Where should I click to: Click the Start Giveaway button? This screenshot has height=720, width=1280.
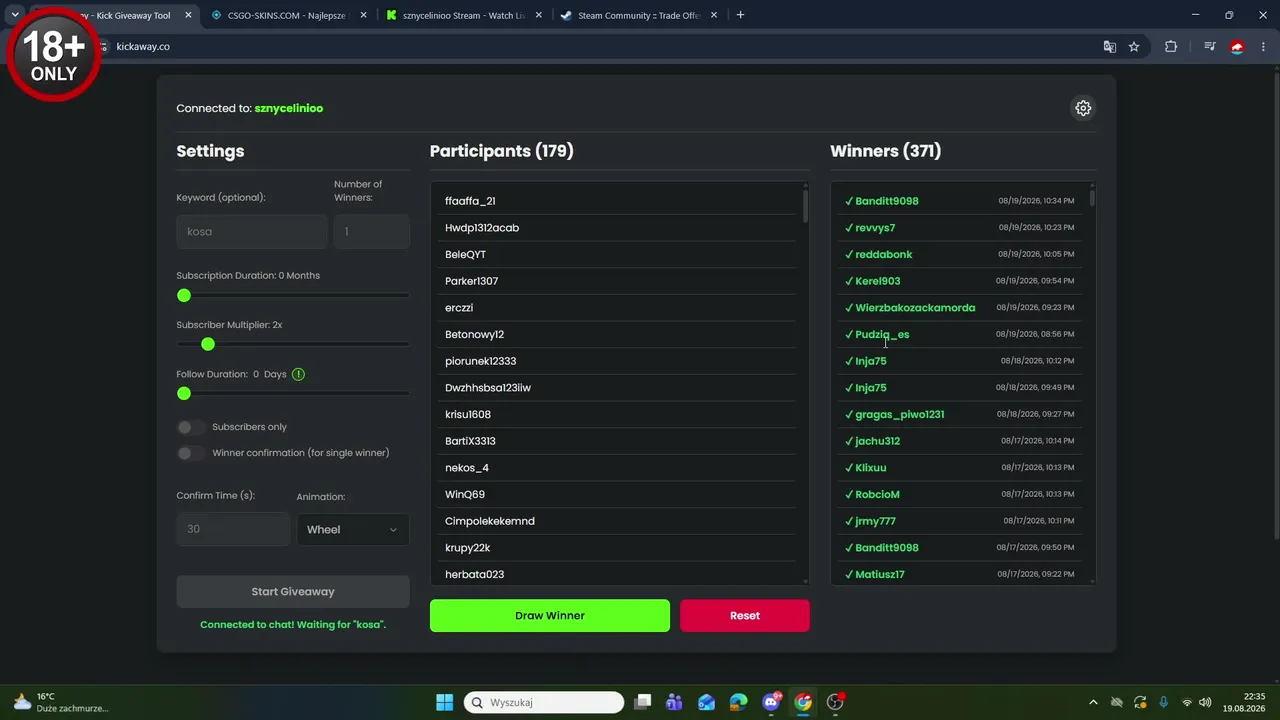click(293, 591)
